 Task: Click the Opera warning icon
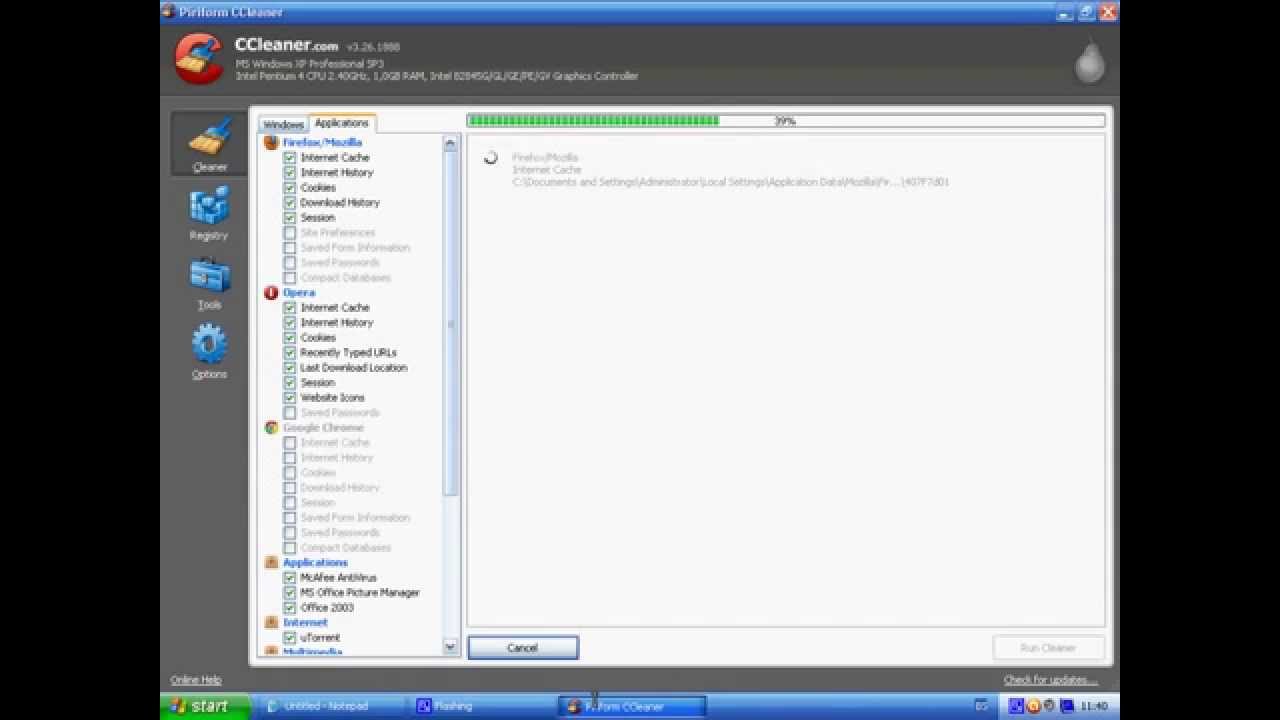coord(271,292)
